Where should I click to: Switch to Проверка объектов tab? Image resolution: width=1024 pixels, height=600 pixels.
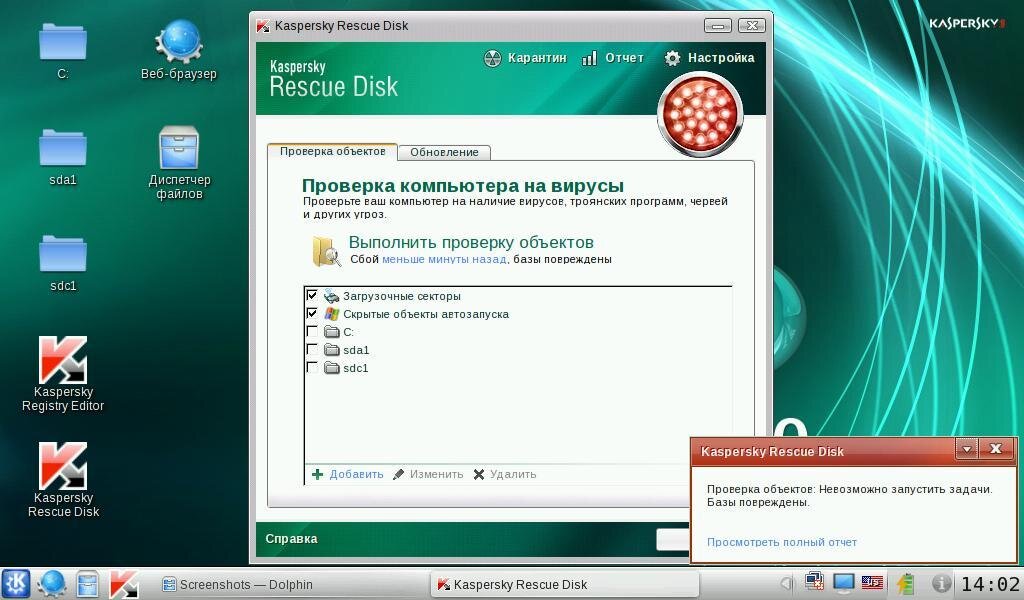[332, 151]
